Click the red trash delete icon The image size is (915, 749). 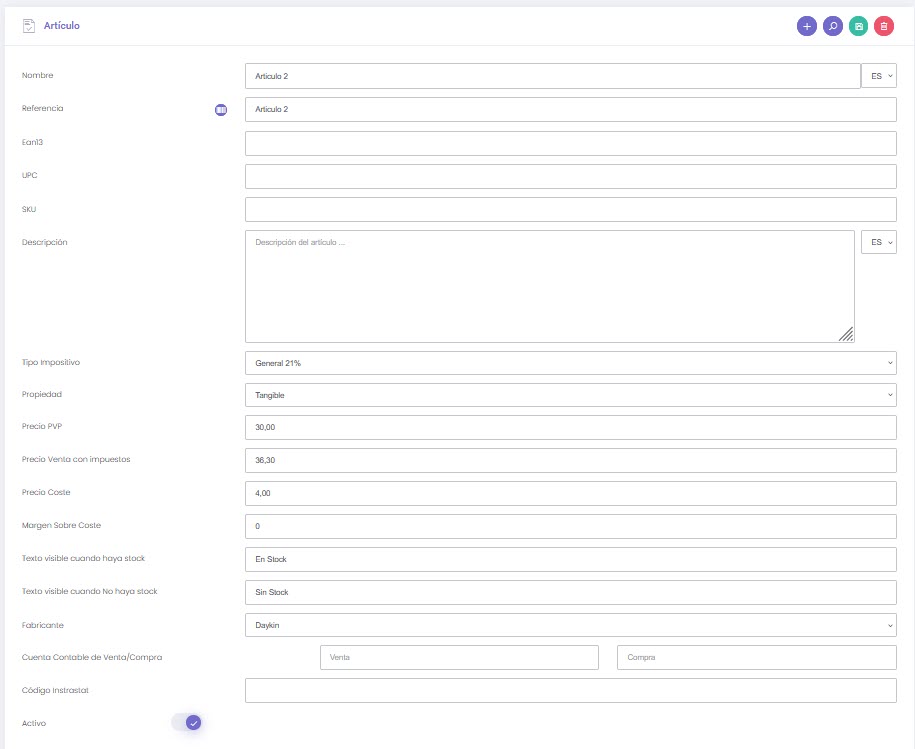(884, 27)
